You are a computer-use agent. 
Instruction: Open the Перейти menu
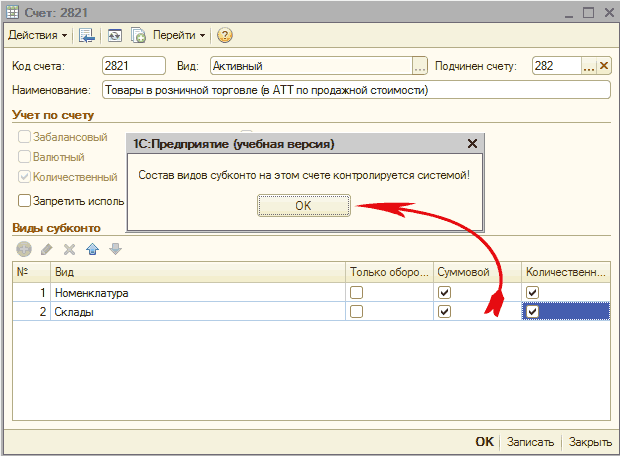click(180, 35)
